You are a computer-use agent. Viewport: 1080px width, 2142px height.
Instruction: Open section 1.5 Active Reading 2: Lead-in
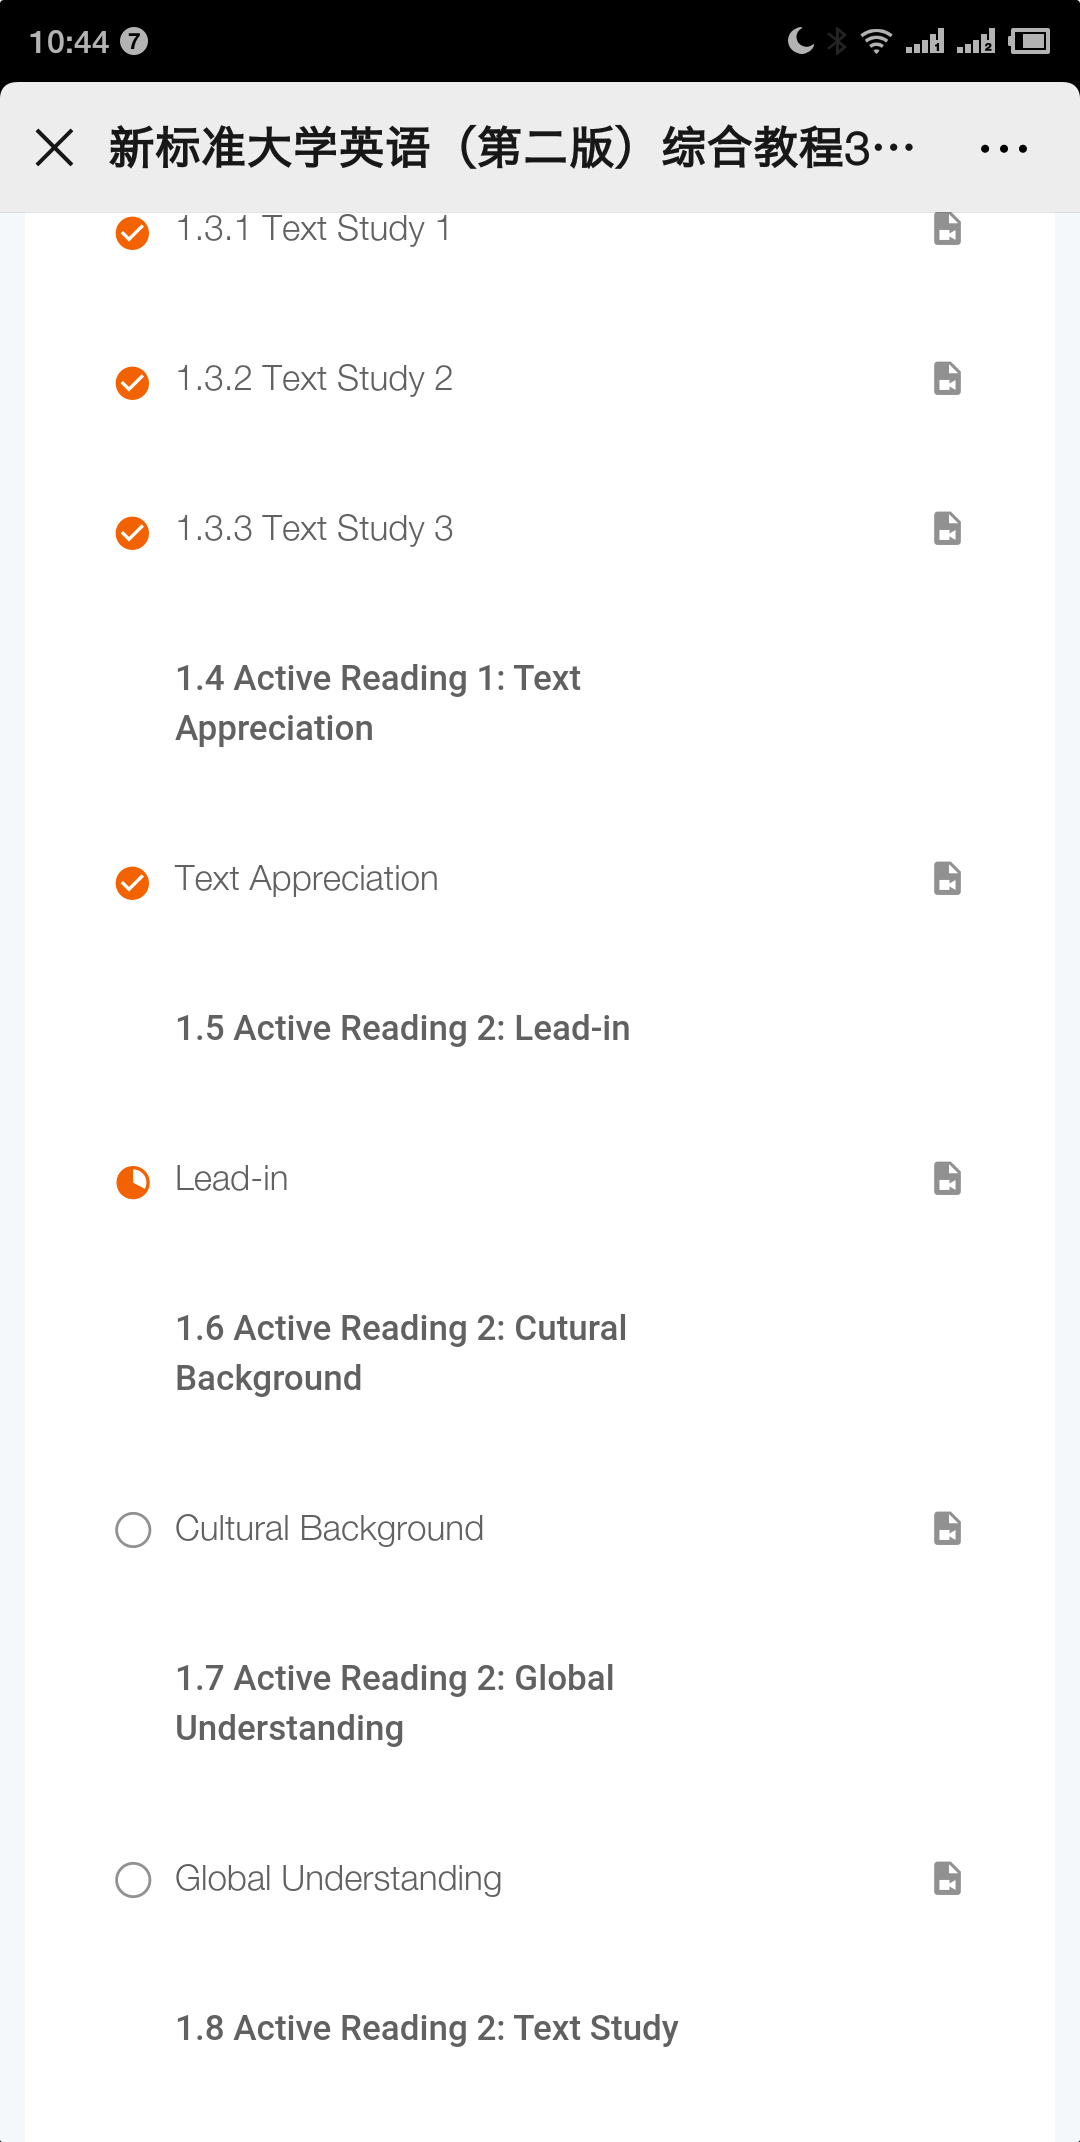tap(403, 1029)
